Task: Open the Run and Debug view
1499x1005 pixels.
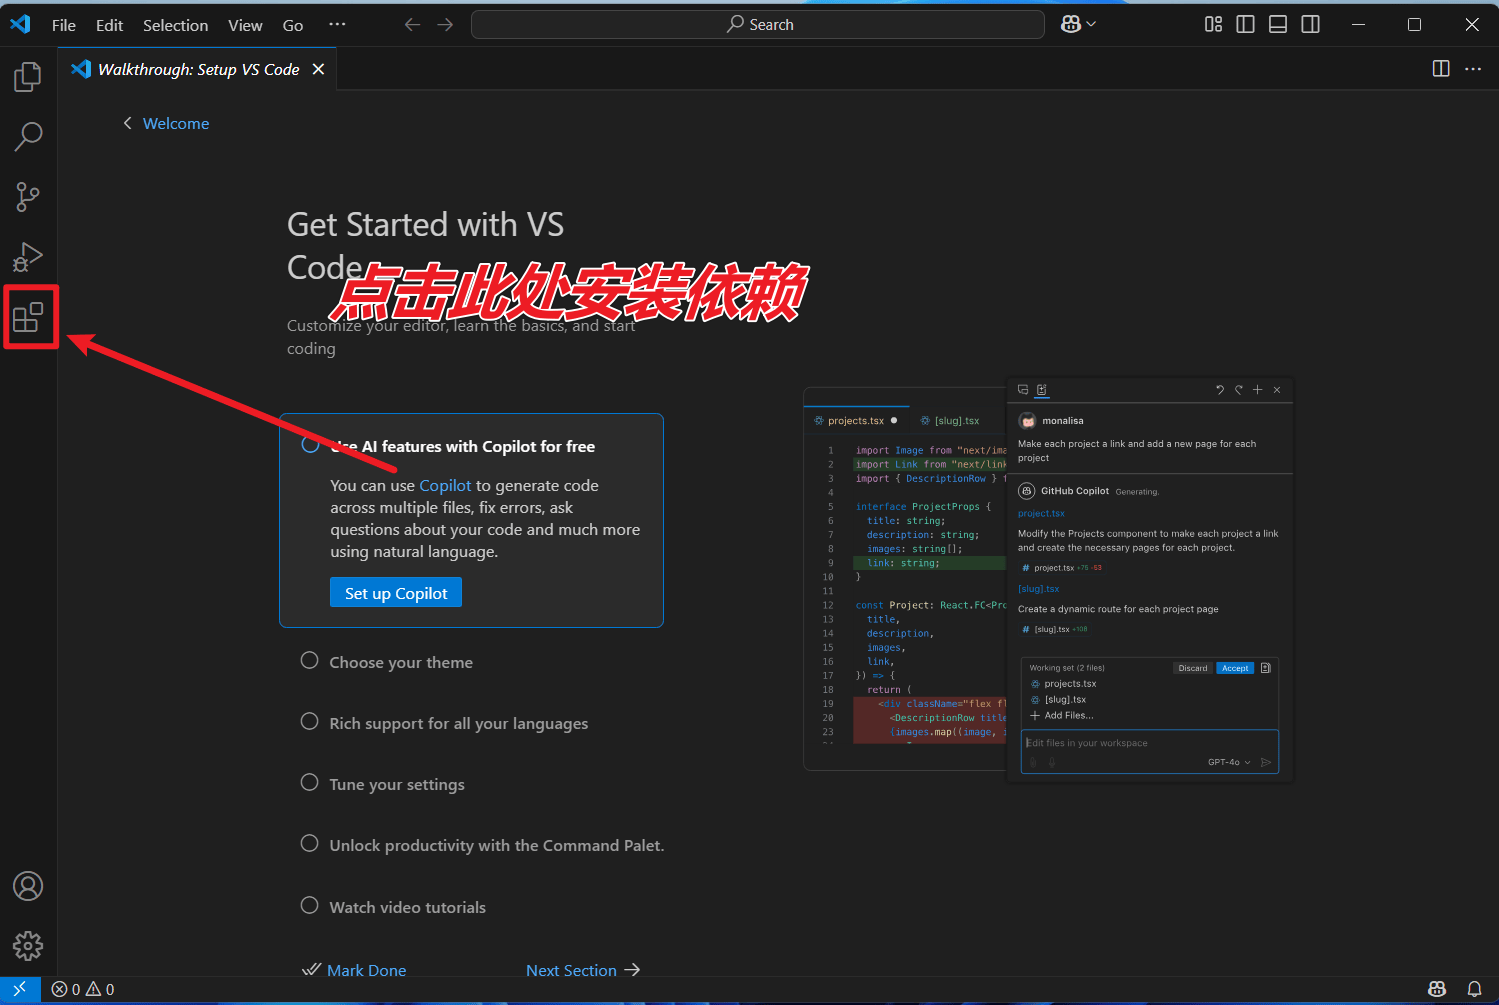Action: pyautogui.click(x=28, y=257)
